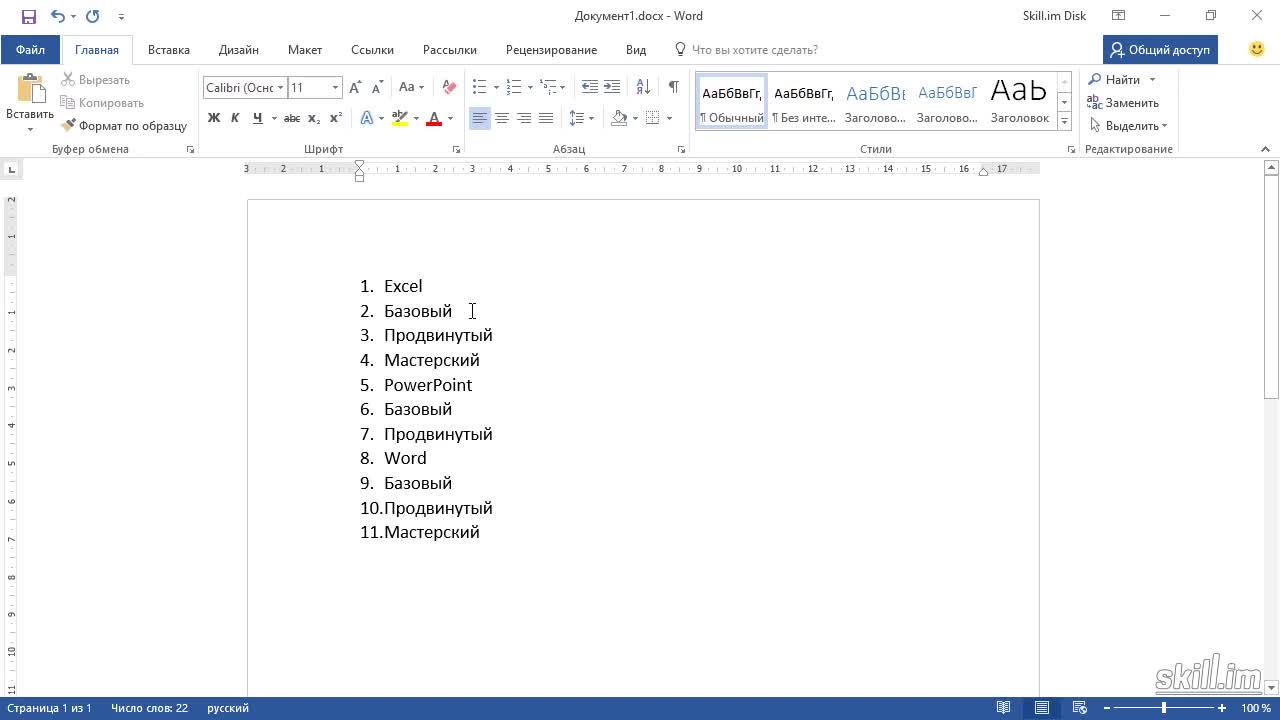Toggle subscript (x₂) formatting

tap(314, 118)
